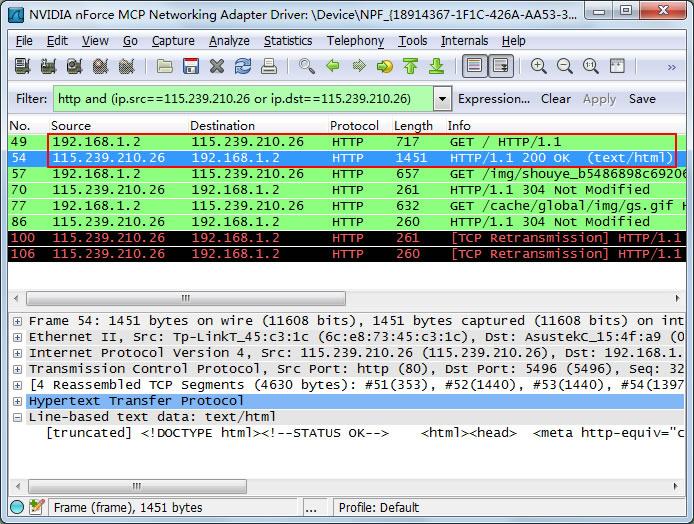Image resolution: width=694 pixels, height=524 pixels.
Task: Start a new live capture icon
Action: (x=74, y=66)
